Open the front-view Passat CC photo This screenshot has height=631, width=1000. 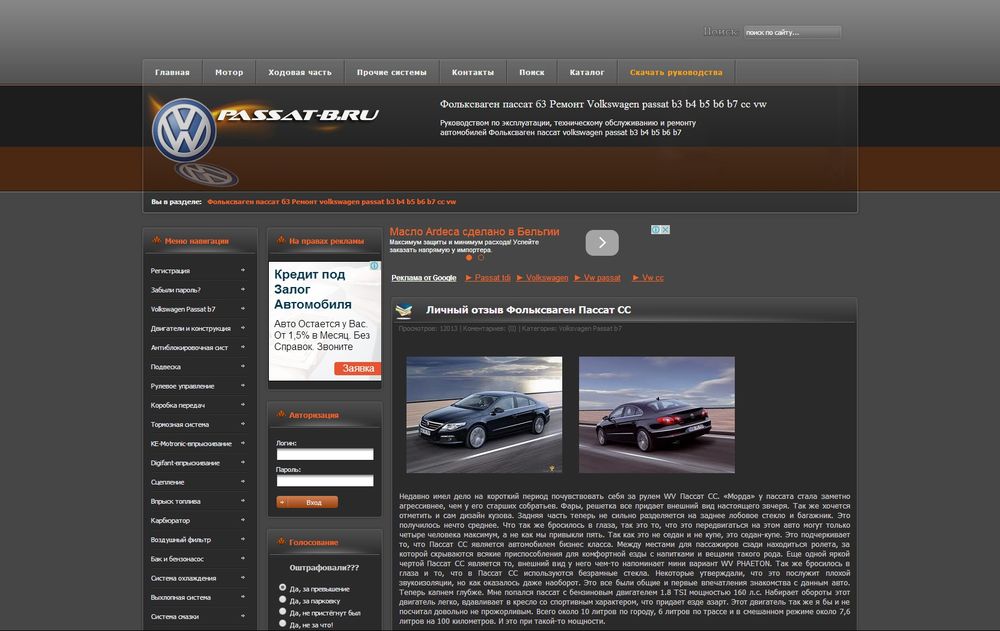click(484, 415)
